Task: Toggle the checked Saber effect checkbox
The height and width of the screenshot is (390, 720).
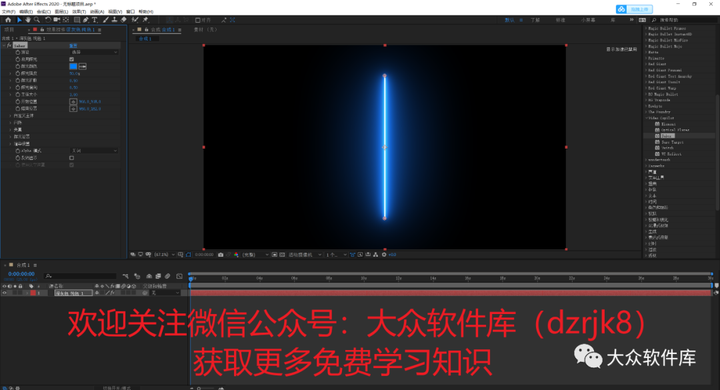Action: [x=72, y=59]
